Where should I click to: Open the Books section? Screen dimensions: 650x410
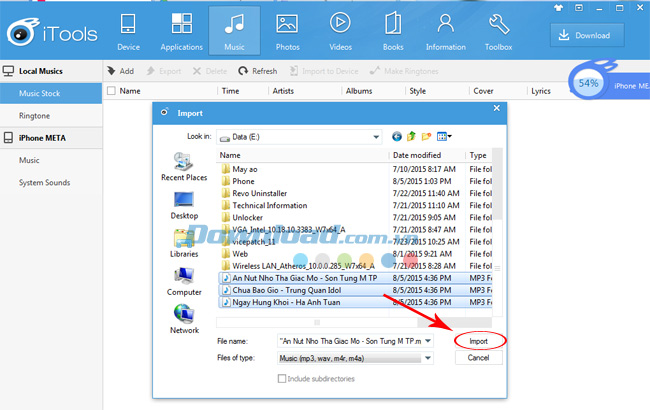(393, 30)
